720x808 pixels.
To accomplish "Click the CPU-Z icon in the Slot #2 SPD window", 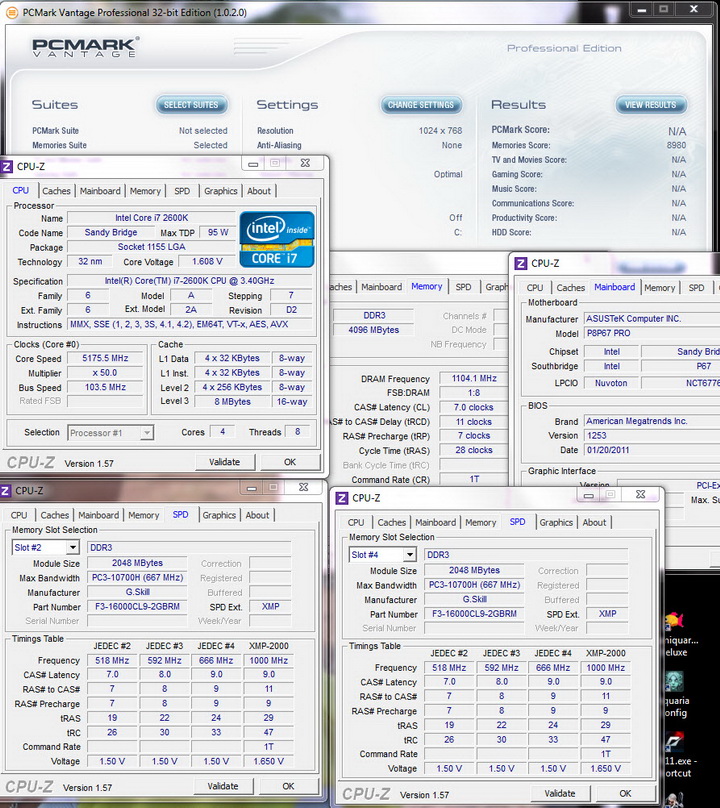I will (x=6, y=491).
